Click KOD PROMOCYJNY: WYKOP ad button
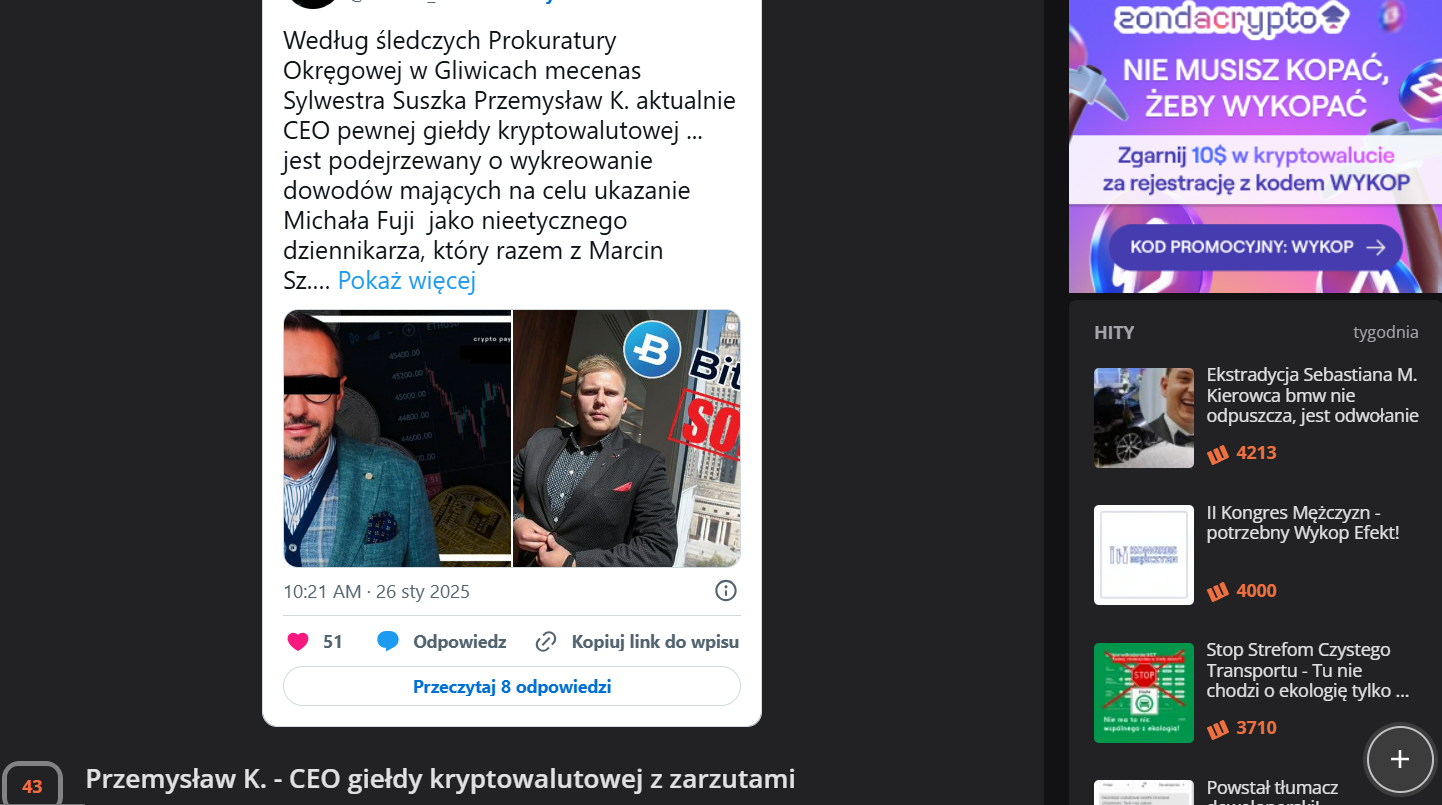 pos(1256,247)
